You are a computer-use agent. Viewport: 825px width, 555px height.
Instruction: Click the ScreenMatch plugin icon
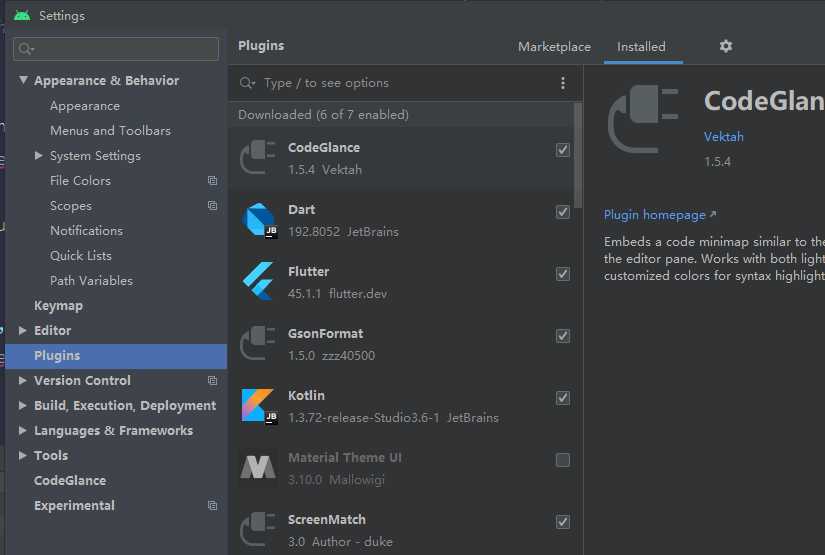pyautogui.click(x=257, y=530)
